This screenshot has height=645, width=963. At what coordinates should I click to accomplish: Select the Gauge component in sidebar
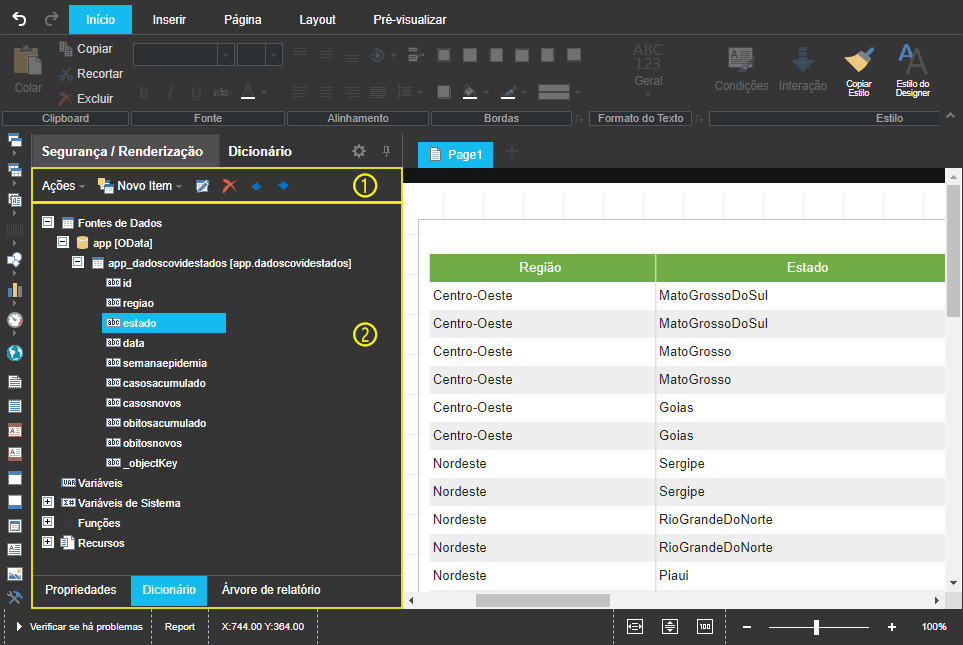coord(15,320)
